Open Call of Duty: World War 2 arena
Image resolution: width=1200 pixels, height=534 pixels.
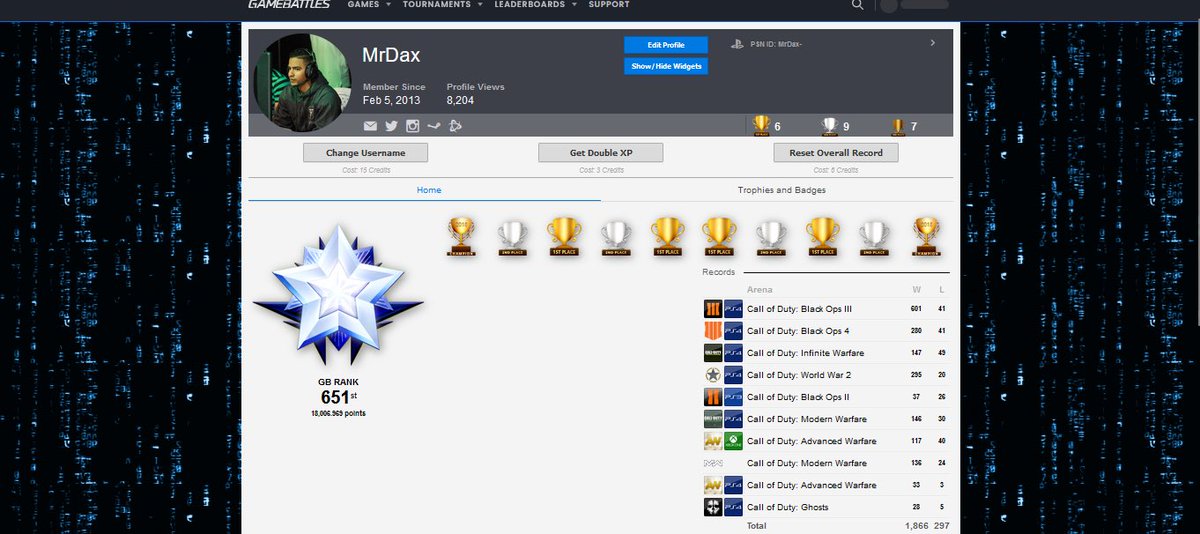pos(800,375)
